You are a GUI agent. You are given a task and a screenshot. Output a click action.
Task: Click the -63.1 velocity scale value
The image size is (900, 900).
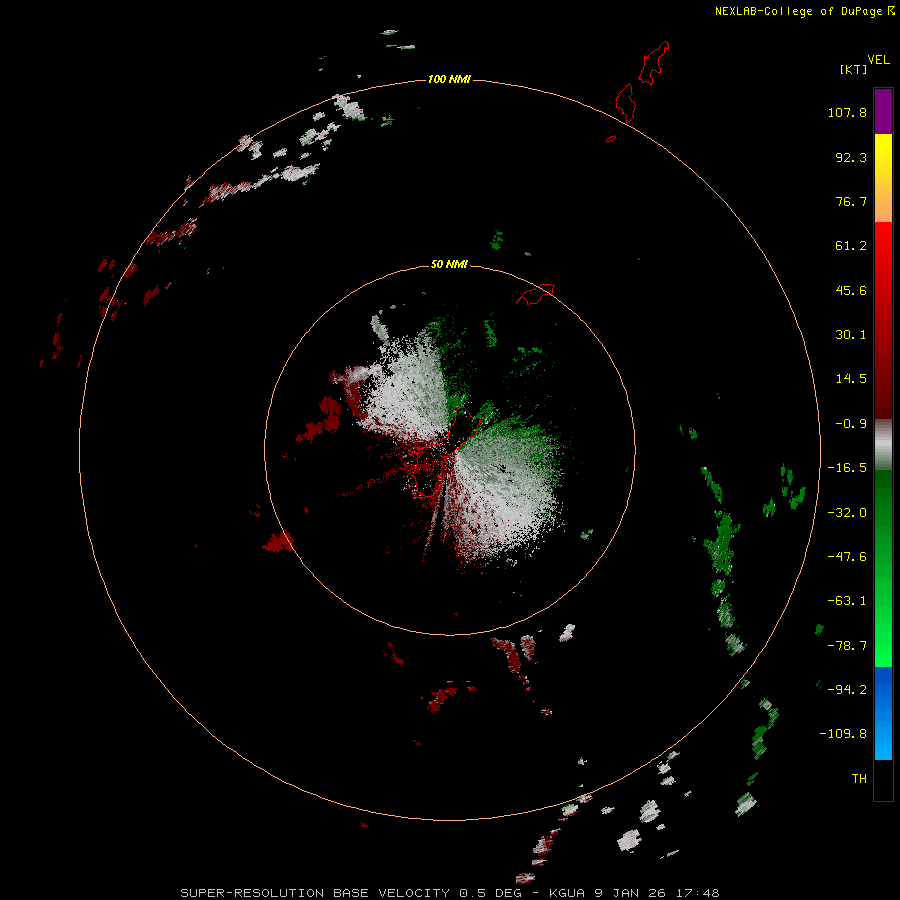tap(847, 601)
